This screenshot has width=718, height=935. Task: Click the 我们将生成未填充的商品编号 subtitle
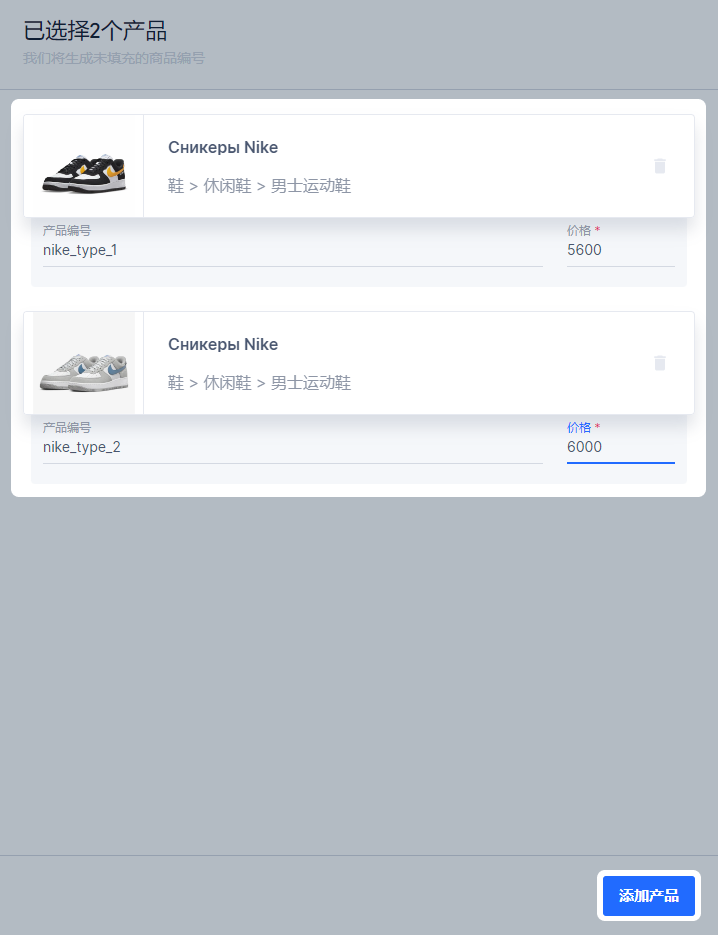(114, 59)
